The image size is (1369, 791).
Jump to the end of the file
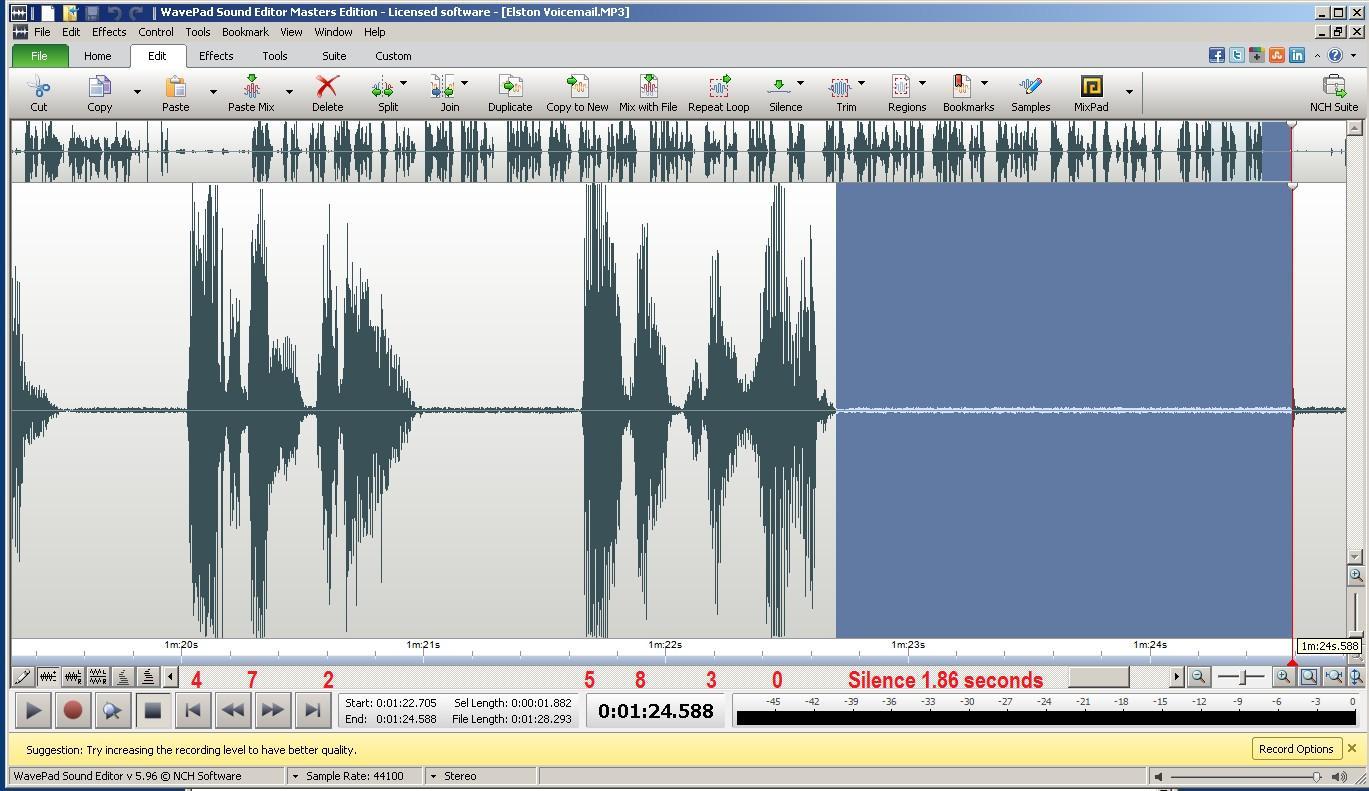click(x=312, y=711)
